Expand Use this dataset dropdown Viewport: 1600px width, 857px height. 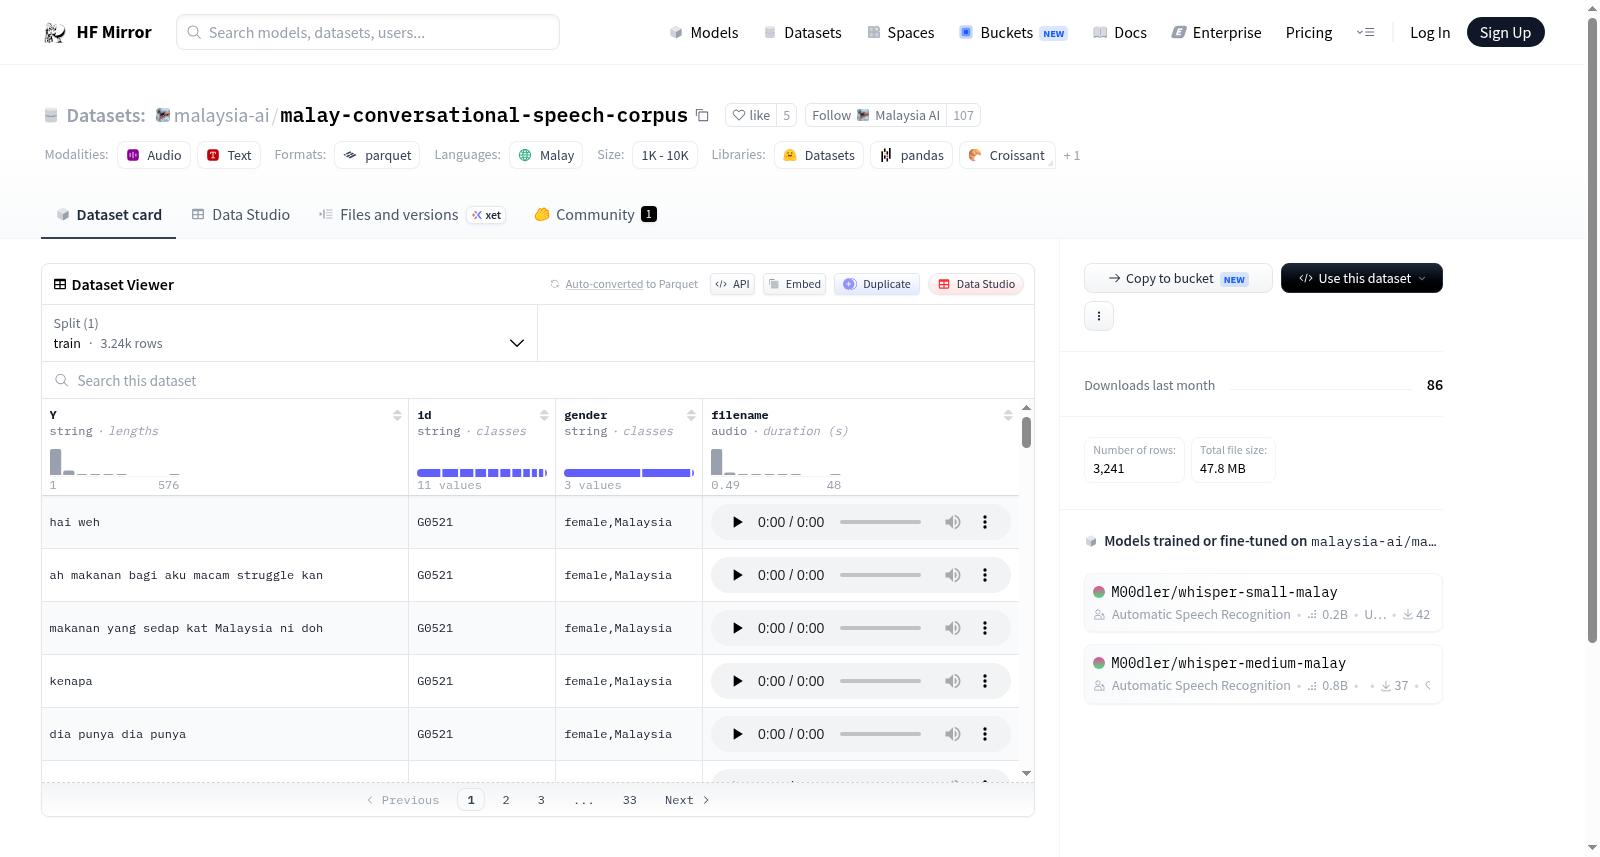1362,278
